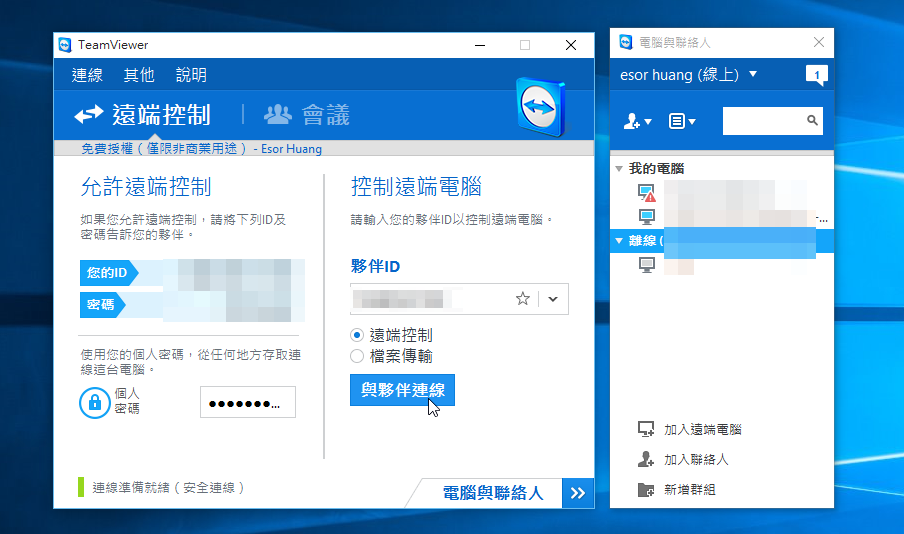
Task: Click the 您的ID label
Action: tap(107, 273)
